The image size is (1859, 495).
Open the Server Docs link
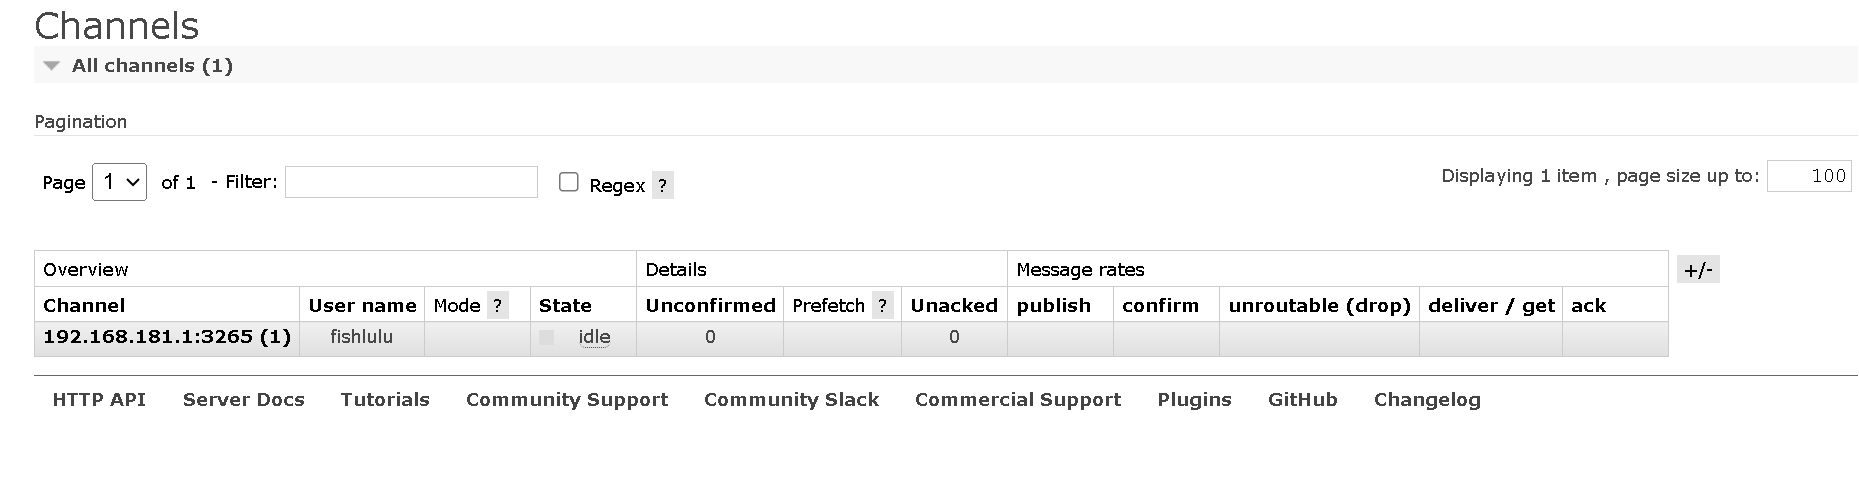[x=243, y=400]
